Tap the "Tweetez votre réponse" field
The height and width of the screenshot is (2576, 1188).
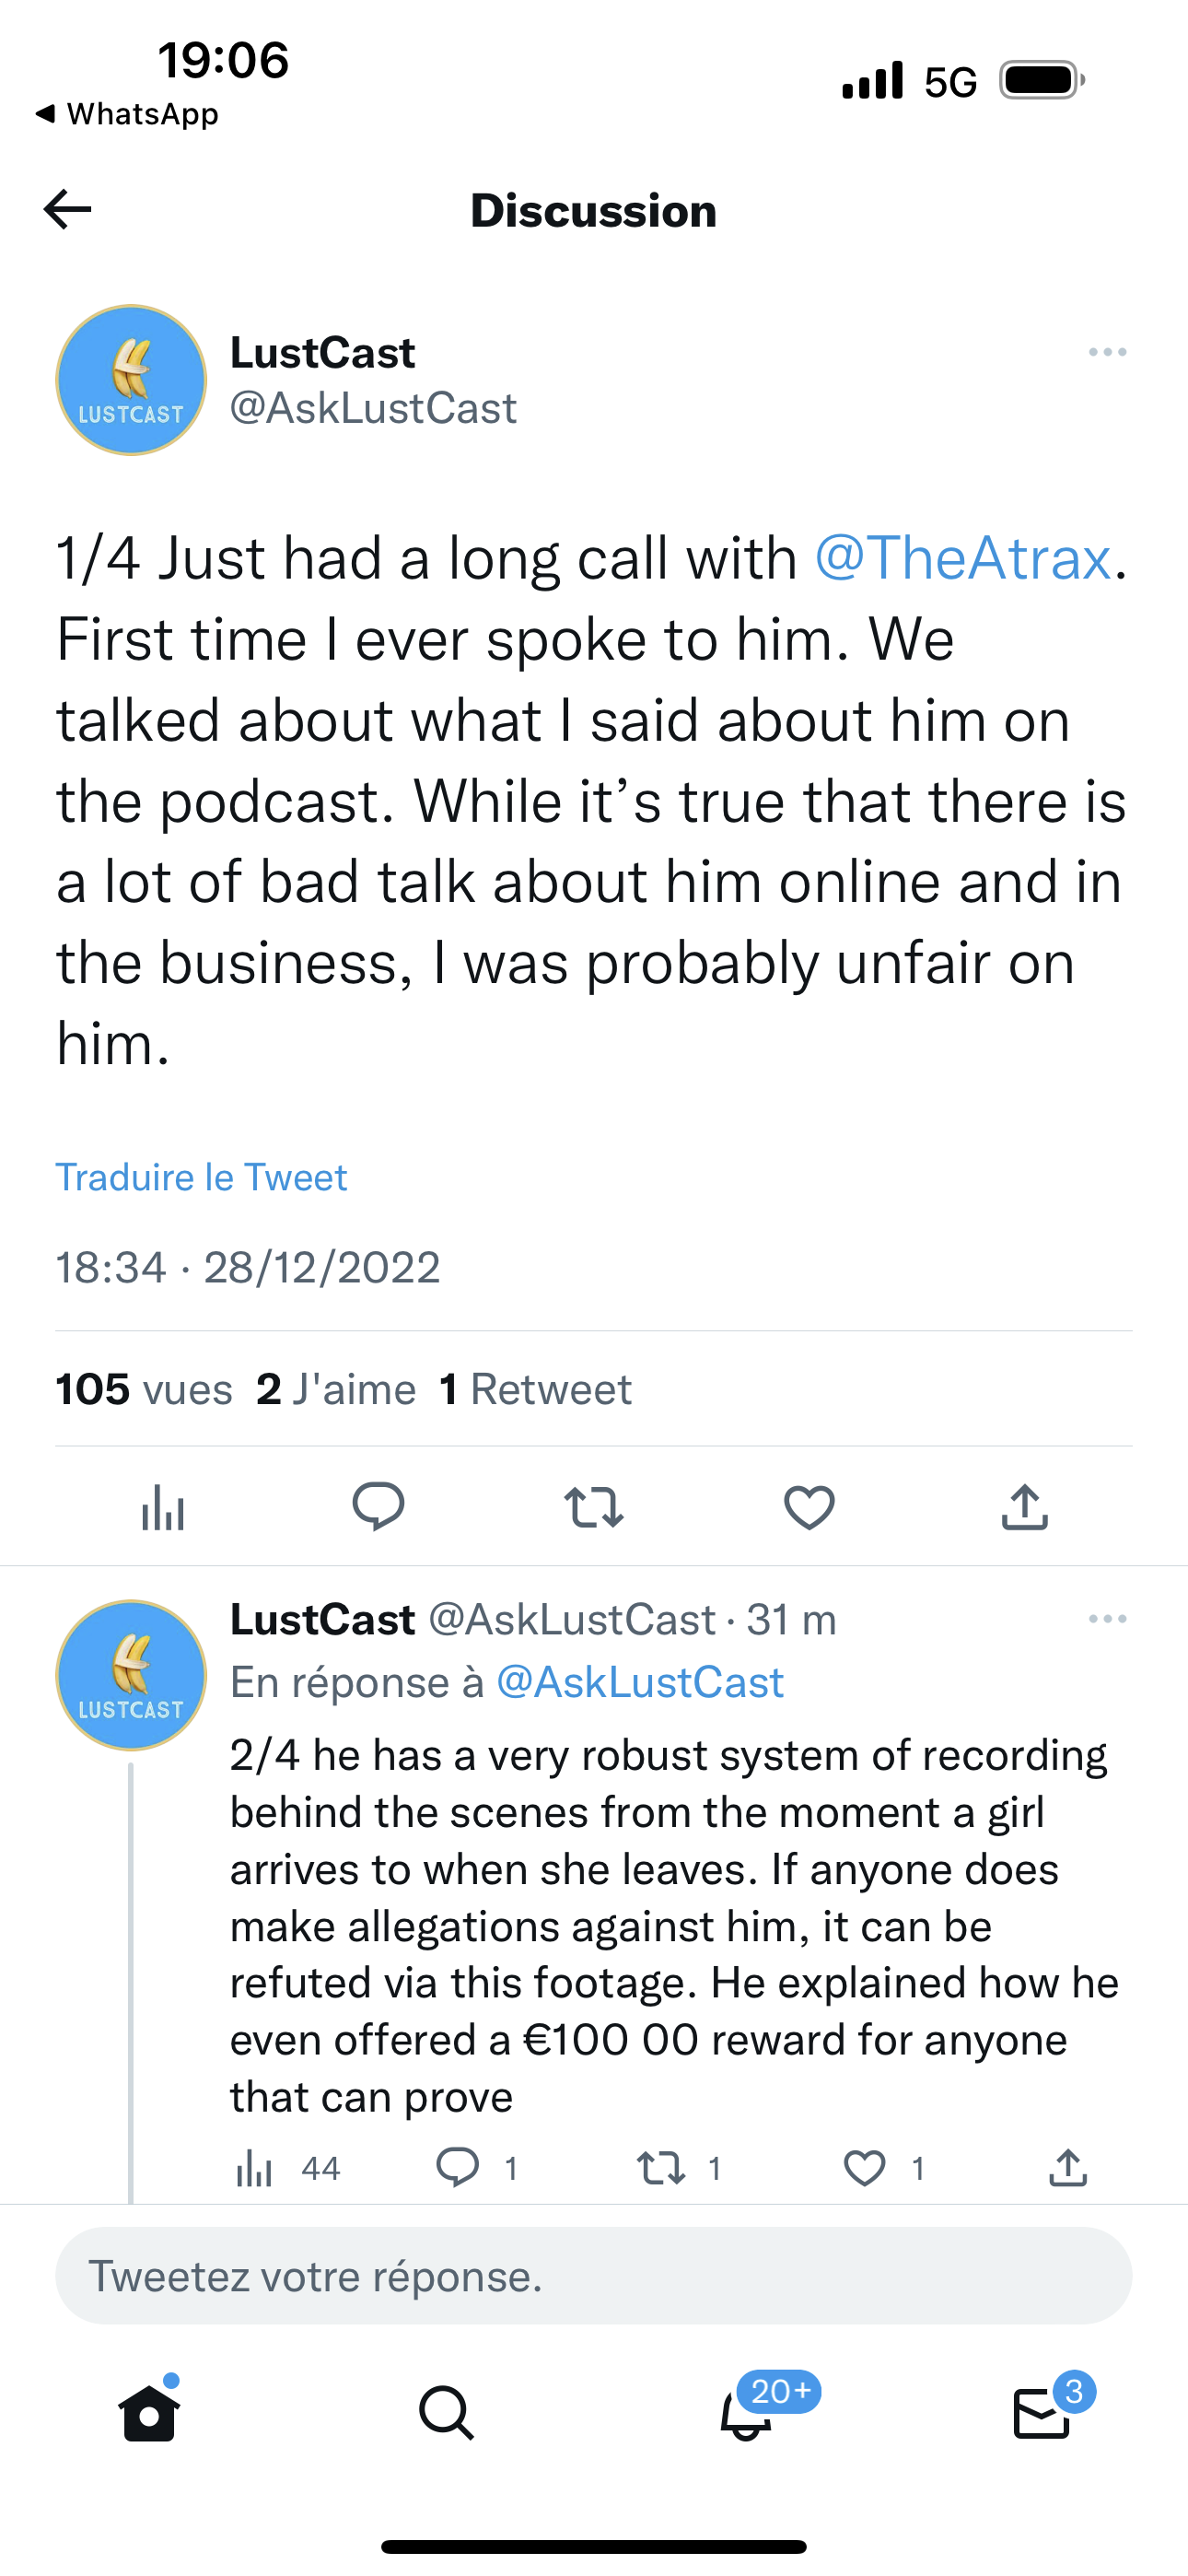click(x=594, y=2276)
